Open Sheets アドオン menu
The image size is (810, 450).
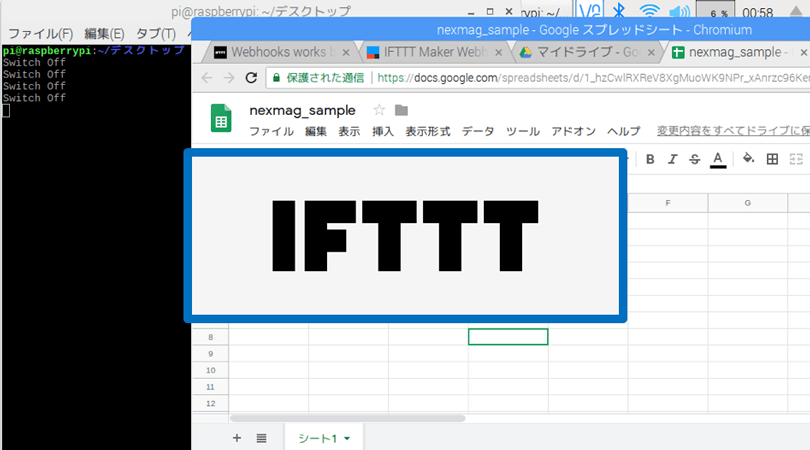pyautogui.click(x=573, y=131)
